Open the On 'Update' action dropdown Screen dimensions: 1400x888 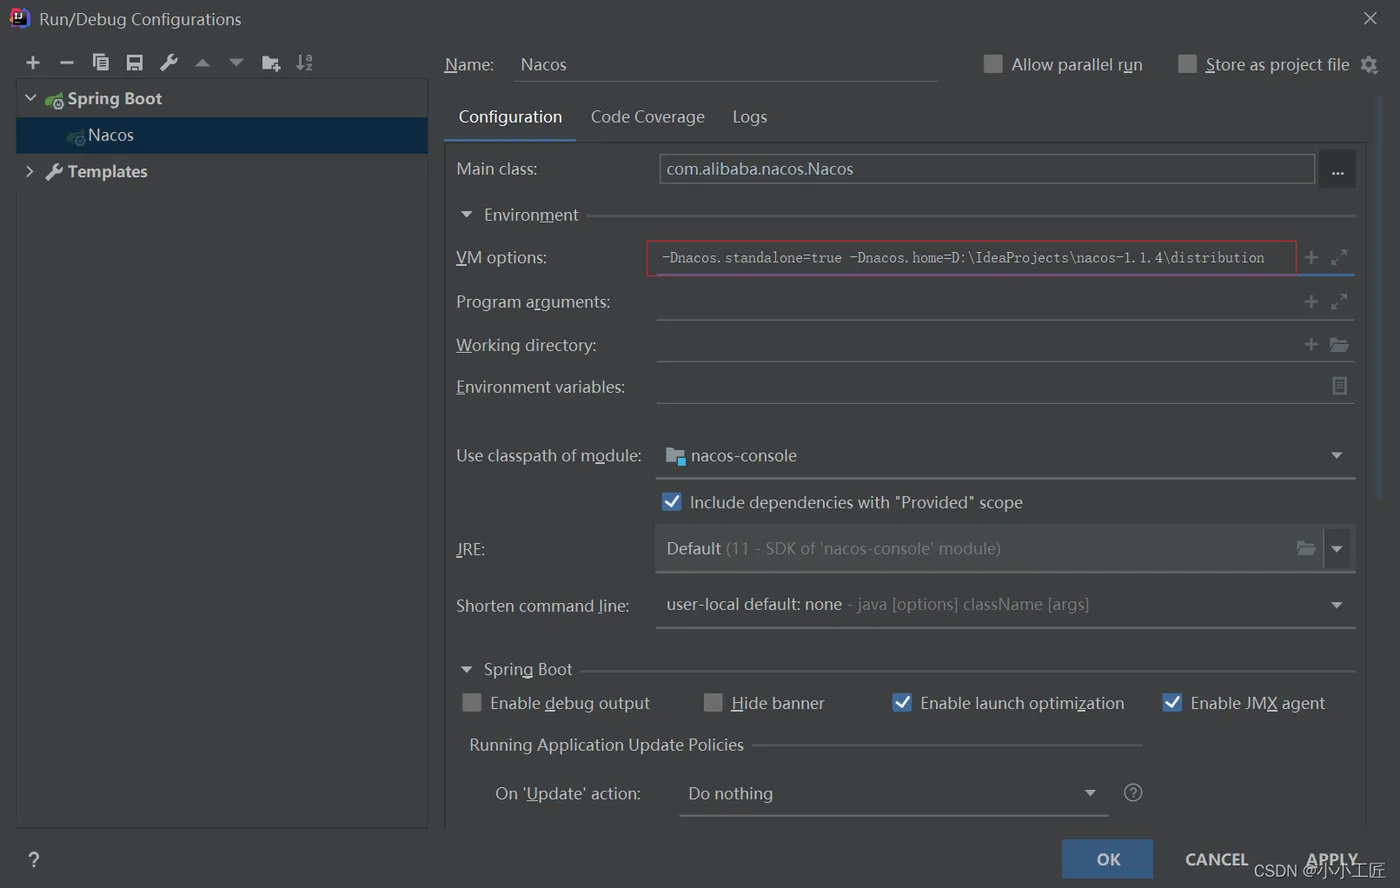tap(1090, 793)
